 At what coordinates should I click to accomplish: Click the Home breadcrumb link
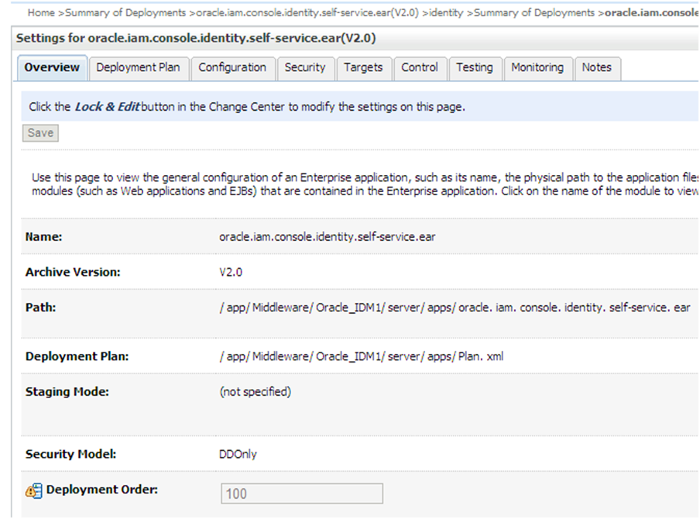click(41, 12)
